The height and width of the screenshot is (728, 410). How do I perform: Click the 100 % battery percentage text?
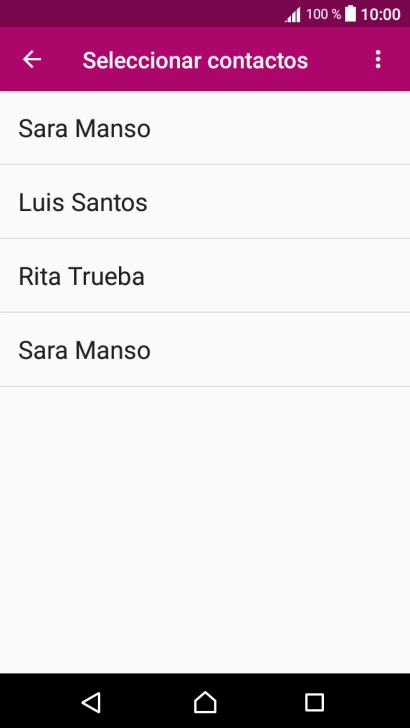(323, 14)
